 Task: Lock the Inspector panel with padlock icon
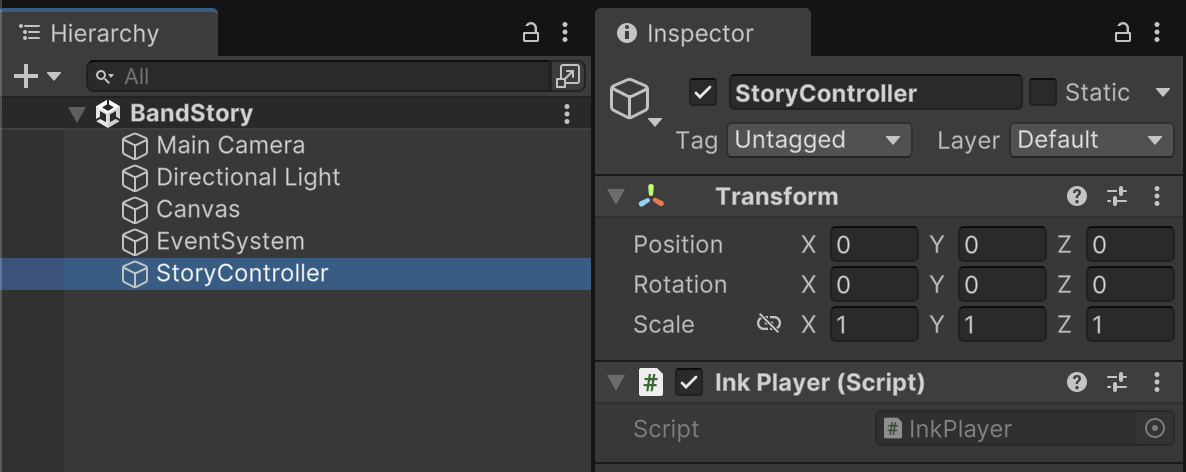point(1123,33)
